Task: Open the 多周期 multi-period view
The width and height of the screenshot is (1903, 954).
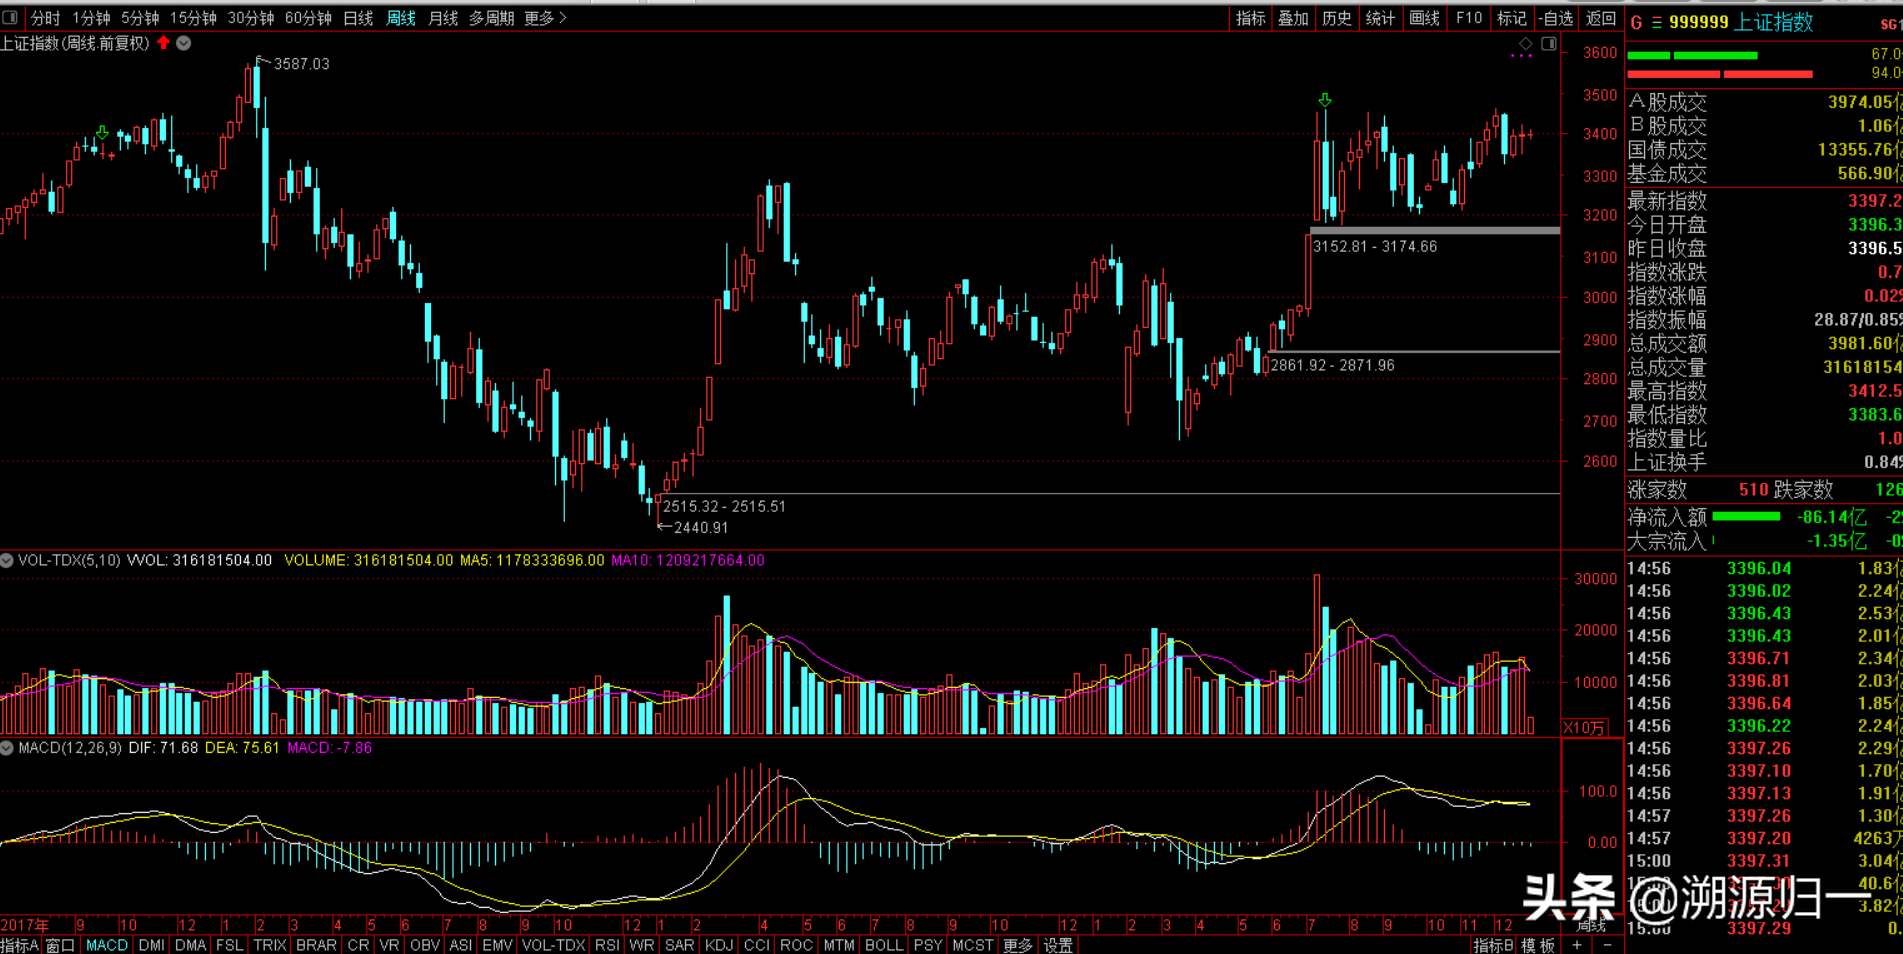Action: [x=492, y=18]
